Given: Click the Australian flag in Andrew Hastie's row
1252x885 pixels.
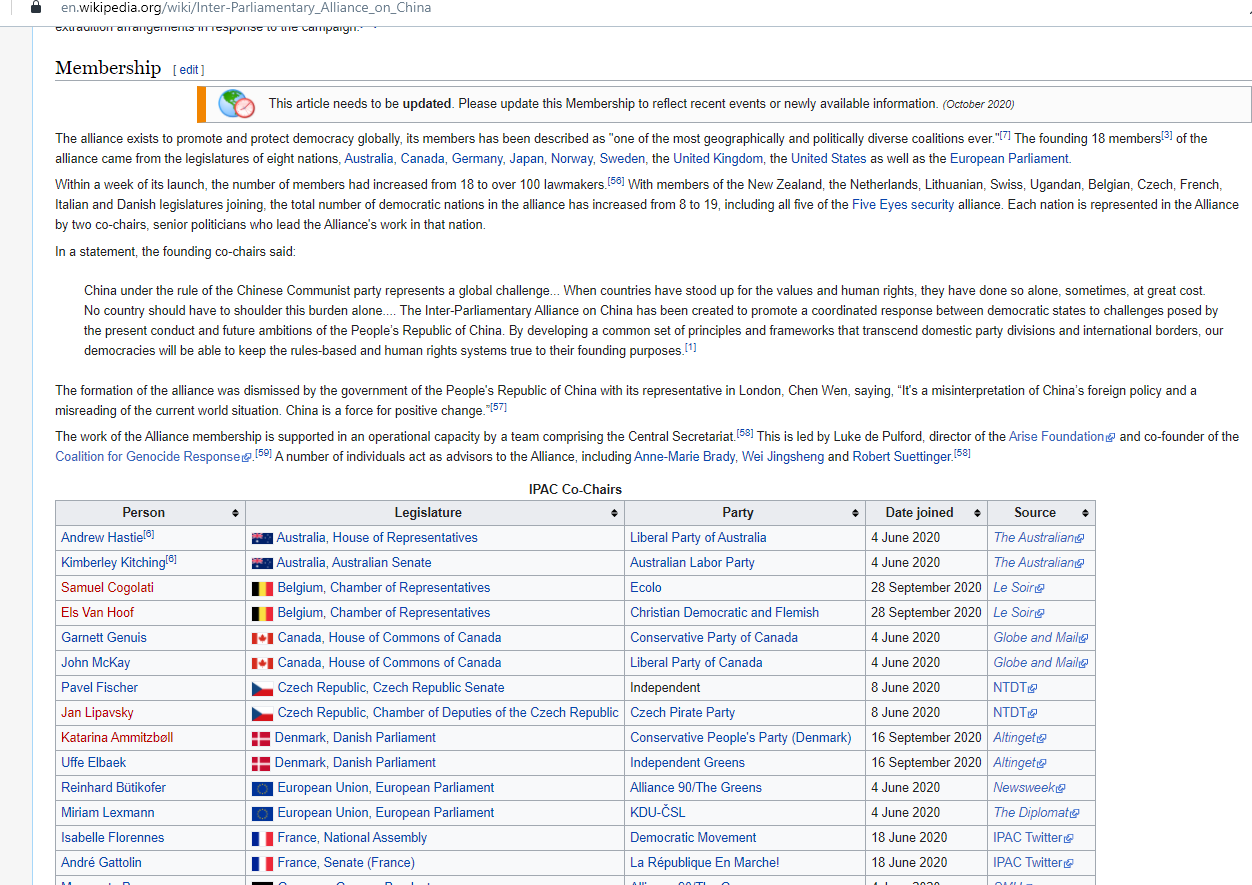Looking at the screenshot, I should pos(262,538).
